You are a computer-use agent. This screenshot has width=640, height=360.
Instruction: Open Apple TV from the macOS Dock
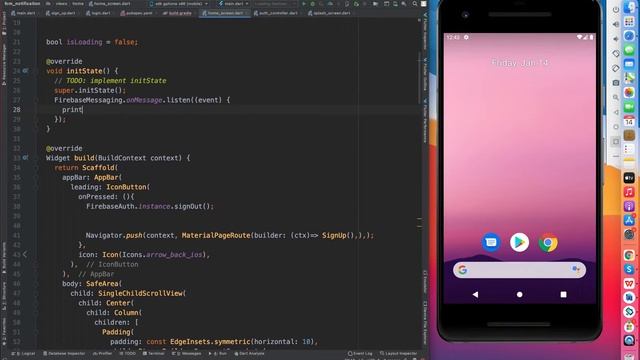pyautogui.click(x=629, y=178)
